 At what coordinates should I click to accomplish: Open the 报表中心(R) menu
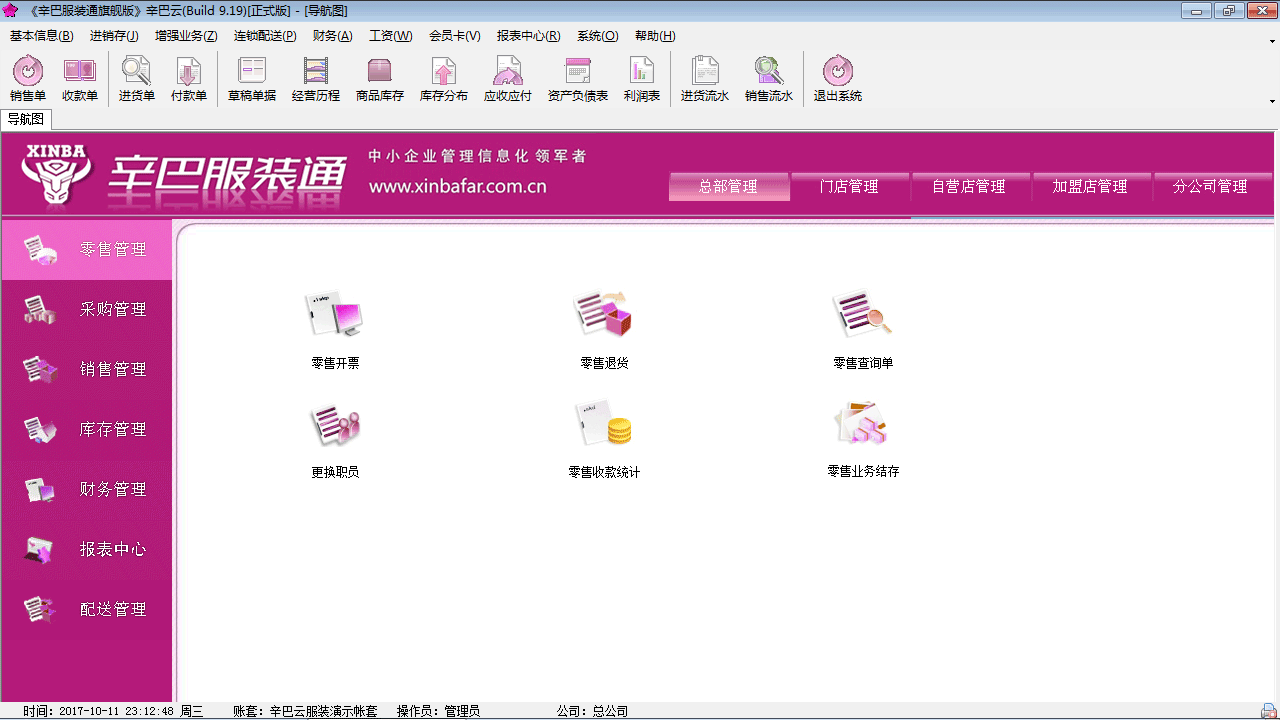528,36
